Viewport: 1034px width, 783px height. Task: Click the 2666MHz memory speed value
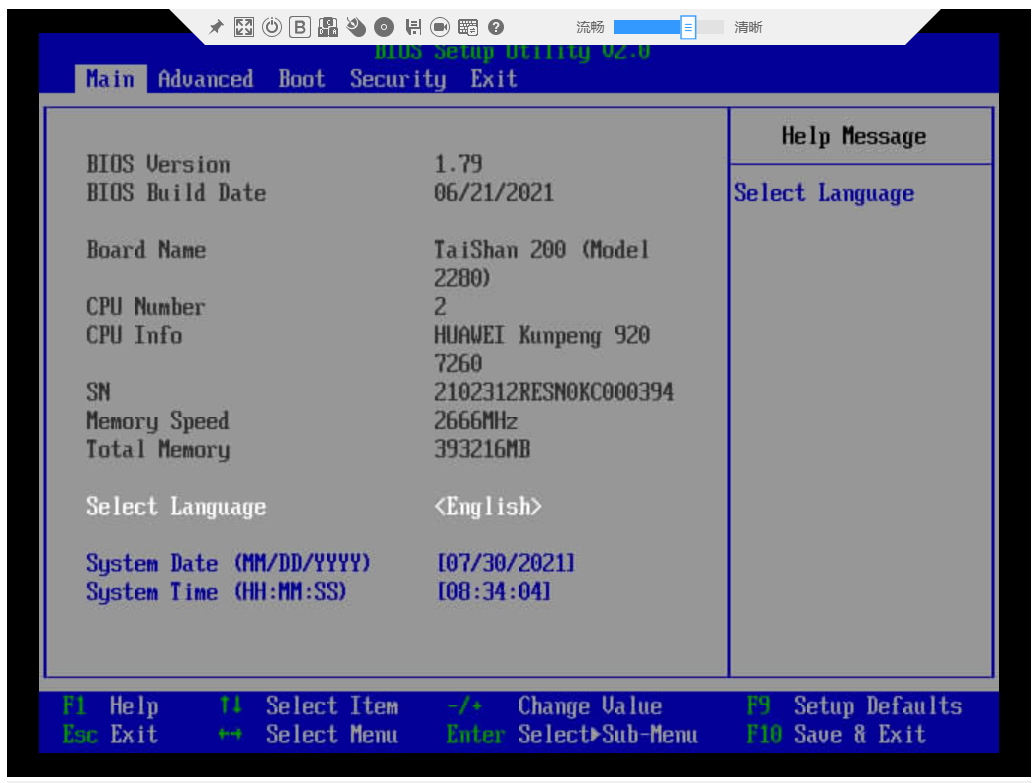pyautogui.click(x=476, y=421)
